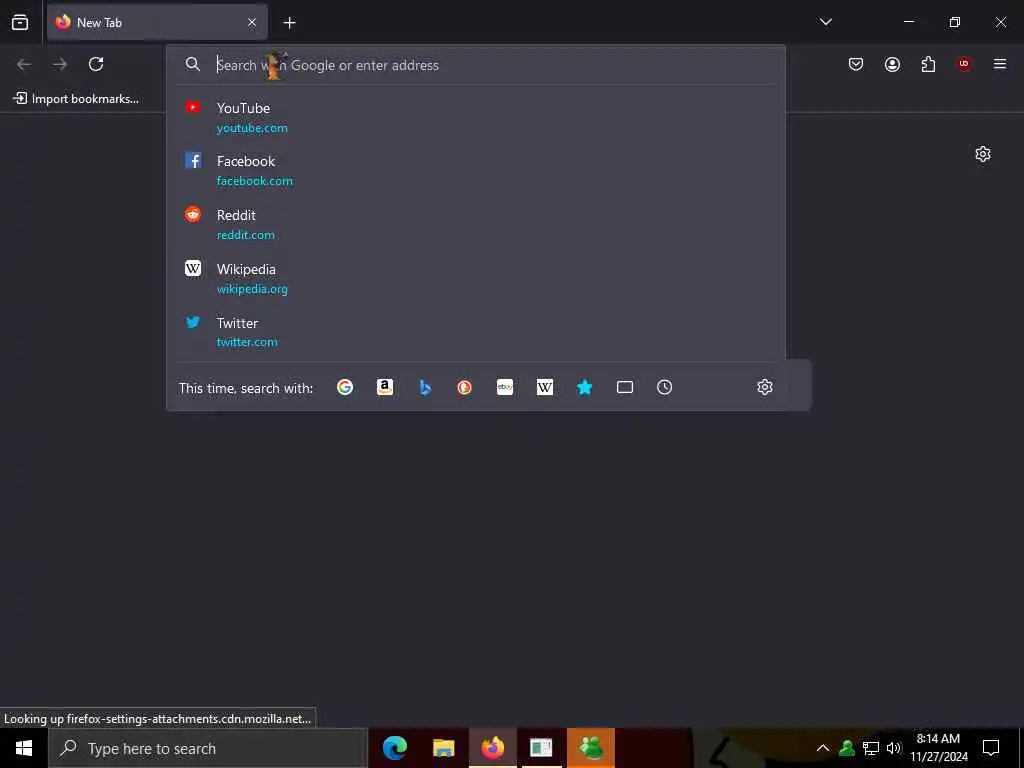This screenshot has width=1024, height=768.
Task: Search open tabs using the tab icon
Action: tap(625, 387)
